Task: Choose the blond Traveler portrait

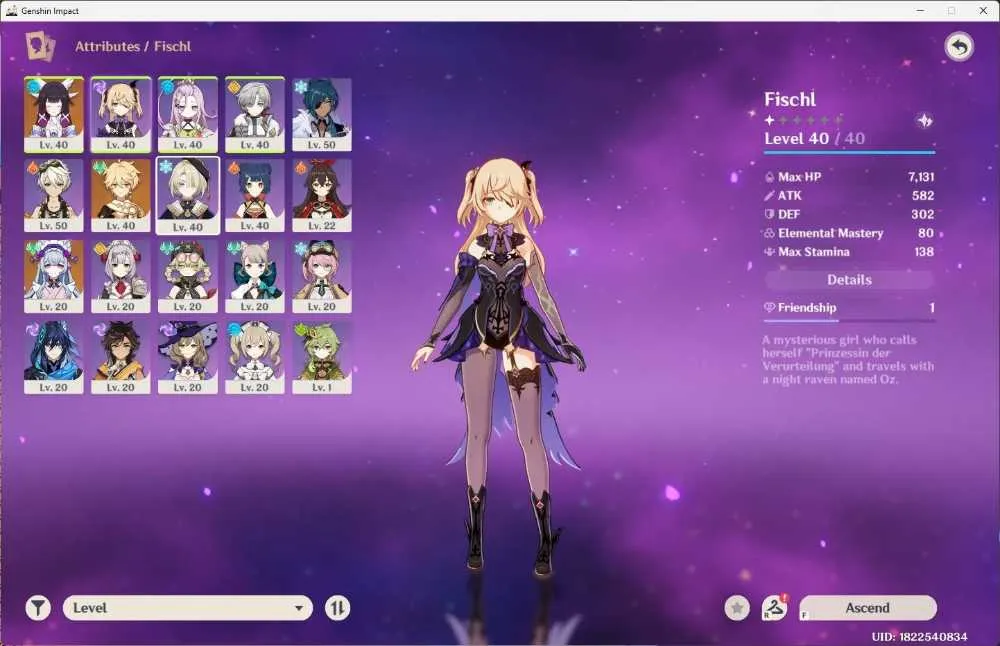Action: [x=121, y=196]
